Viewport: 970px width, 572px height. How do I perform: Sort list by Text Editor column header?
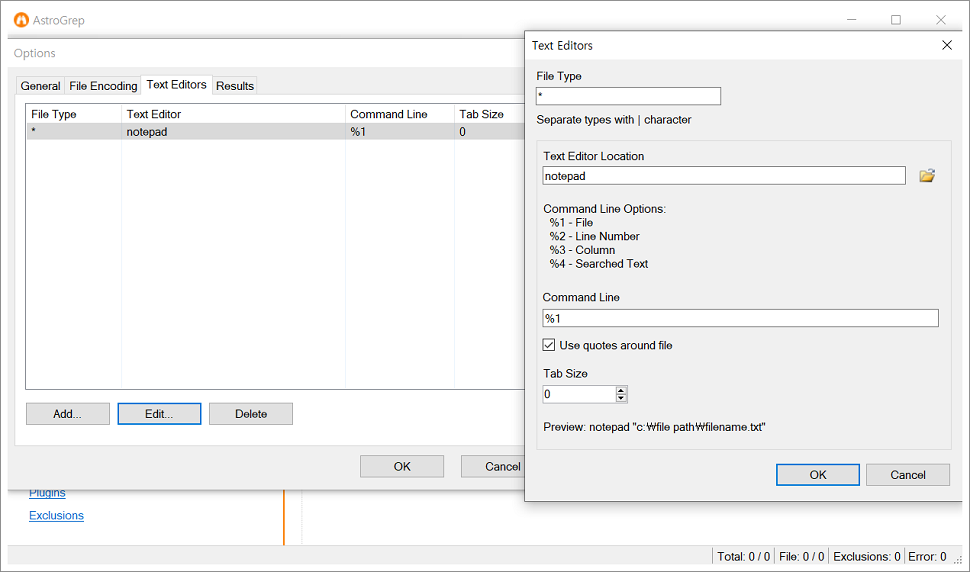[x=233, y=114]
